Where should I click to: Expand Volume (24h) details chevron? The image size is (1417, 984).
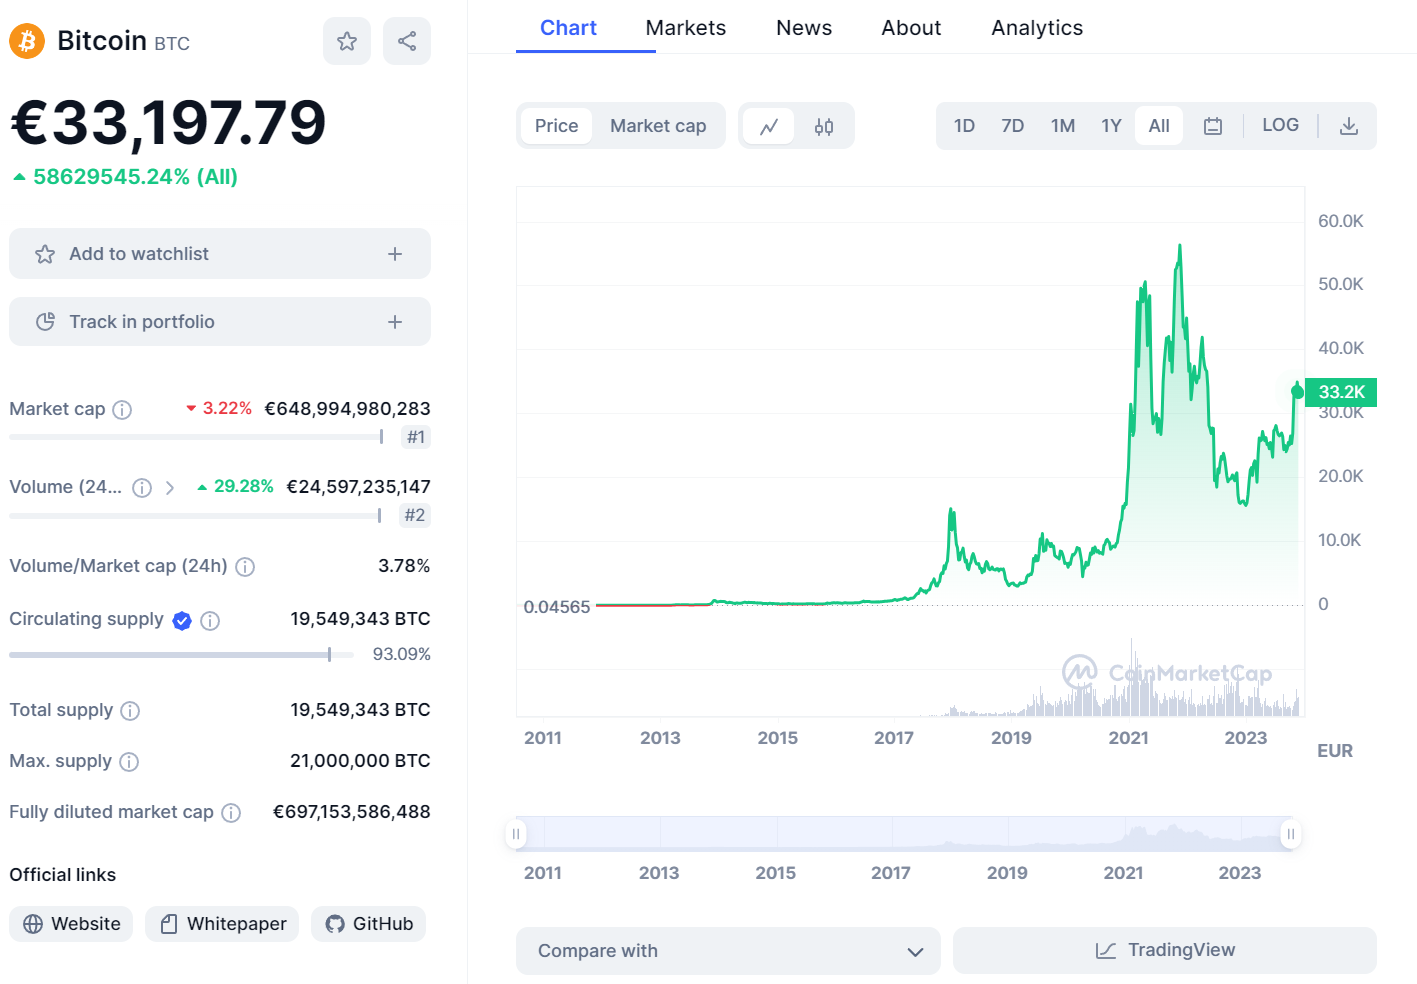coord(170,487)
